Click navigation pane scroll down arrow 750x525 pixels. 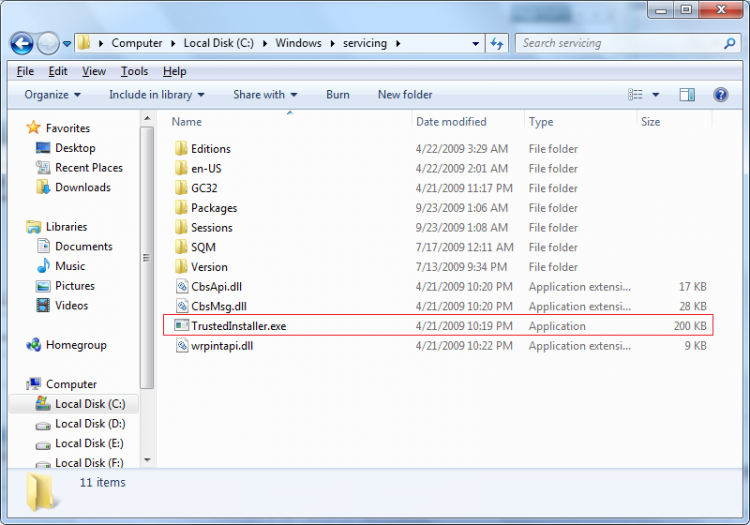click(147, 460)
